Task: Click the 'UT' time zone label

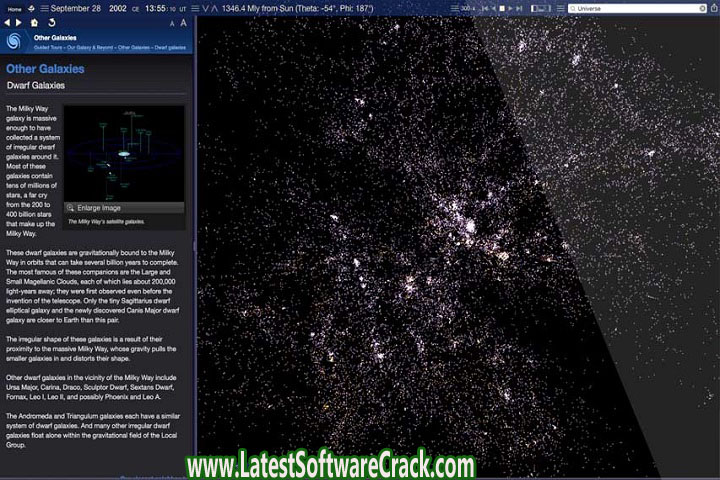Action: pos(183,9)
